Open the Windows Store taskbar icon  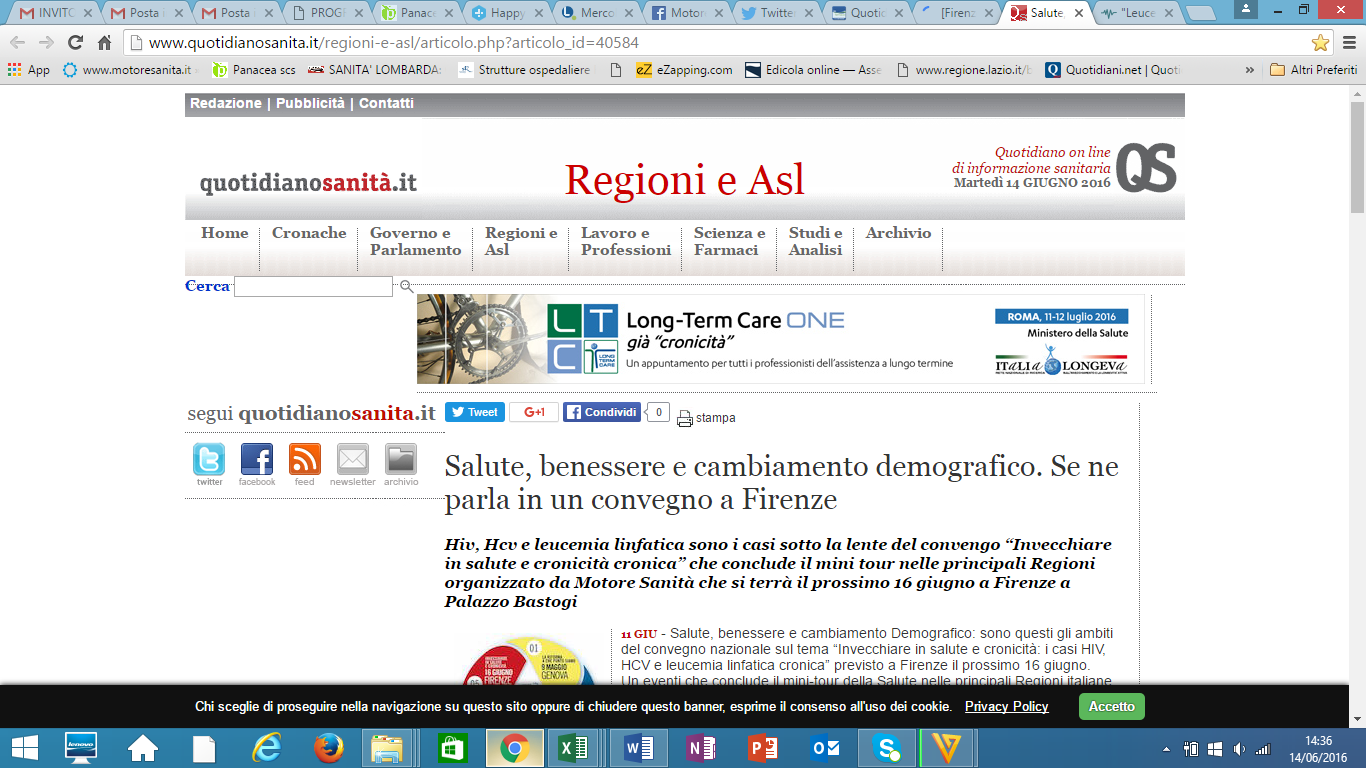point(452,748)
